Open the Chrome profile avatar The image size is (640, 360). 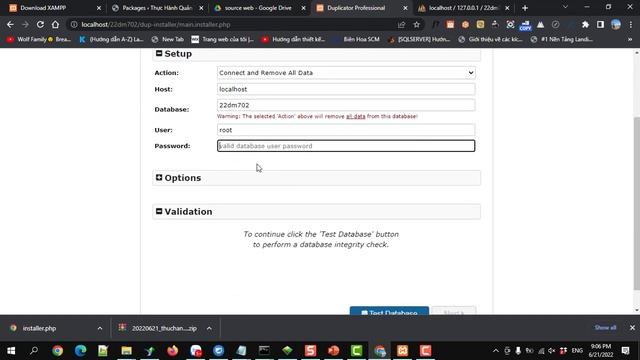616,24
